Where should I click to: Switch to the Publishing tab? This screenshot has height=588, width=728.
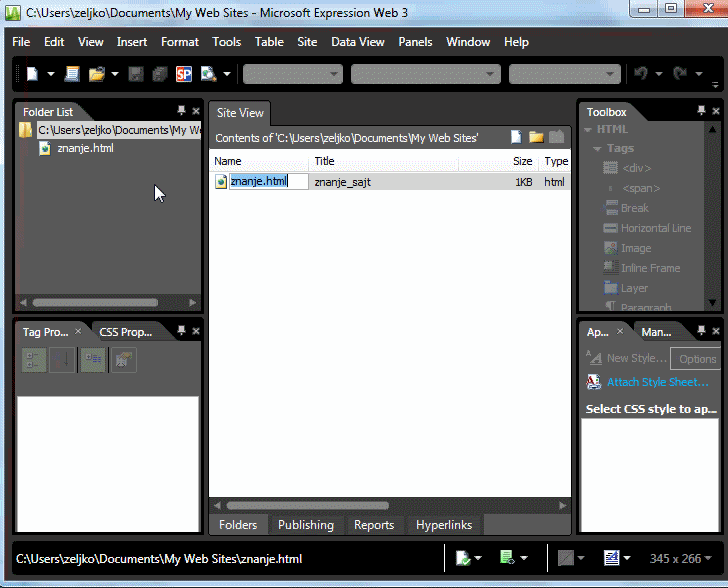[305, 525]
